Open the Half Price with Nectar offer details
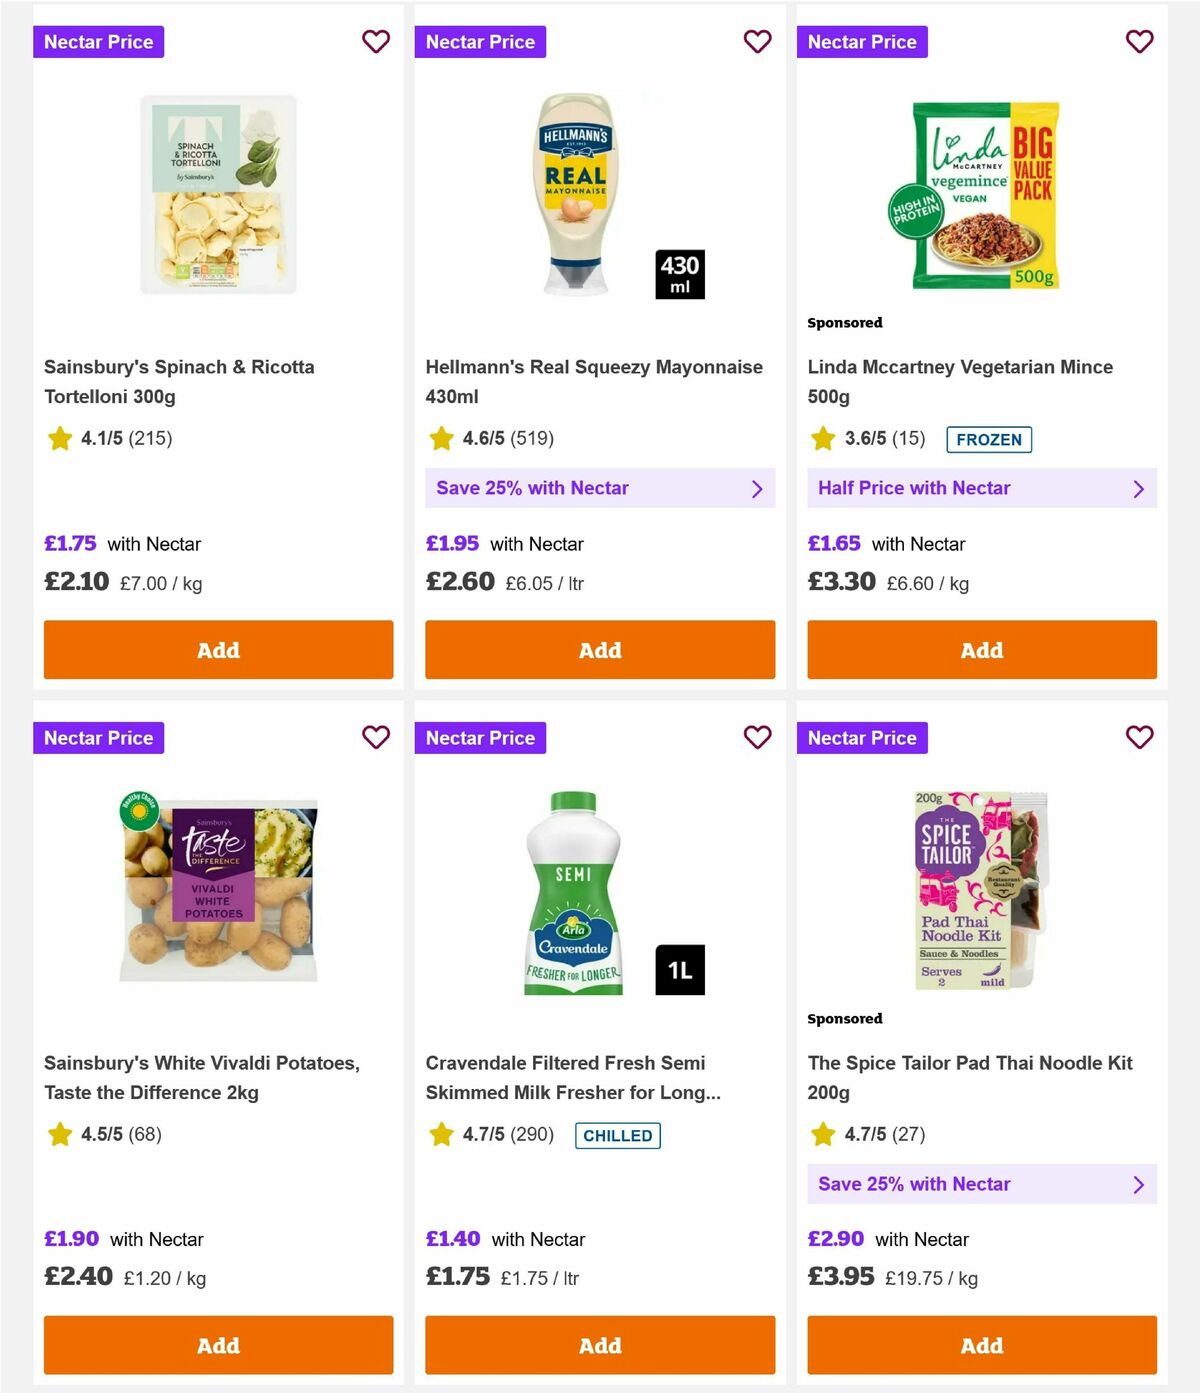 tap(981, 488)
